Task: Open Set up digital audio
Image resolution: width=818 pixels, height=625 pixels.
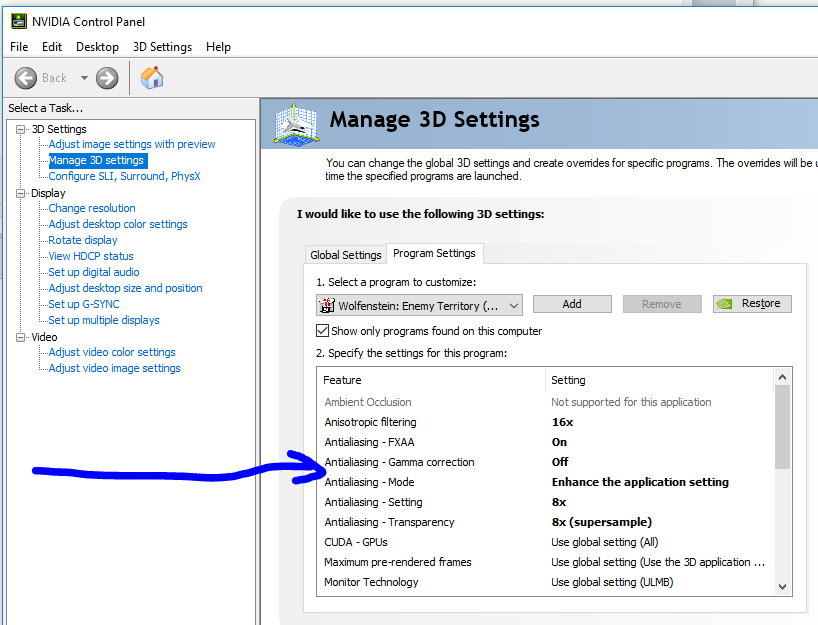Action: coord(94,272)
